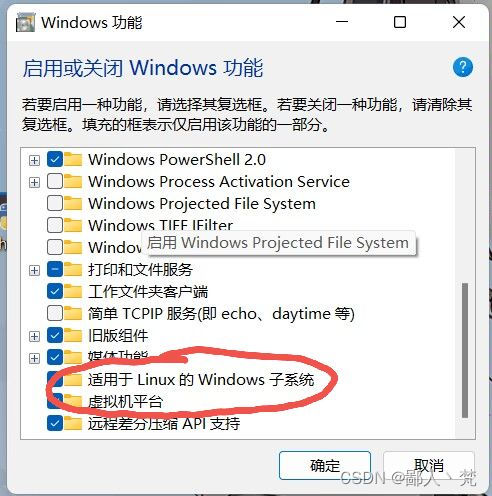Select 适用于 Linux 的 Windows 子系统 item

point(201,379)
